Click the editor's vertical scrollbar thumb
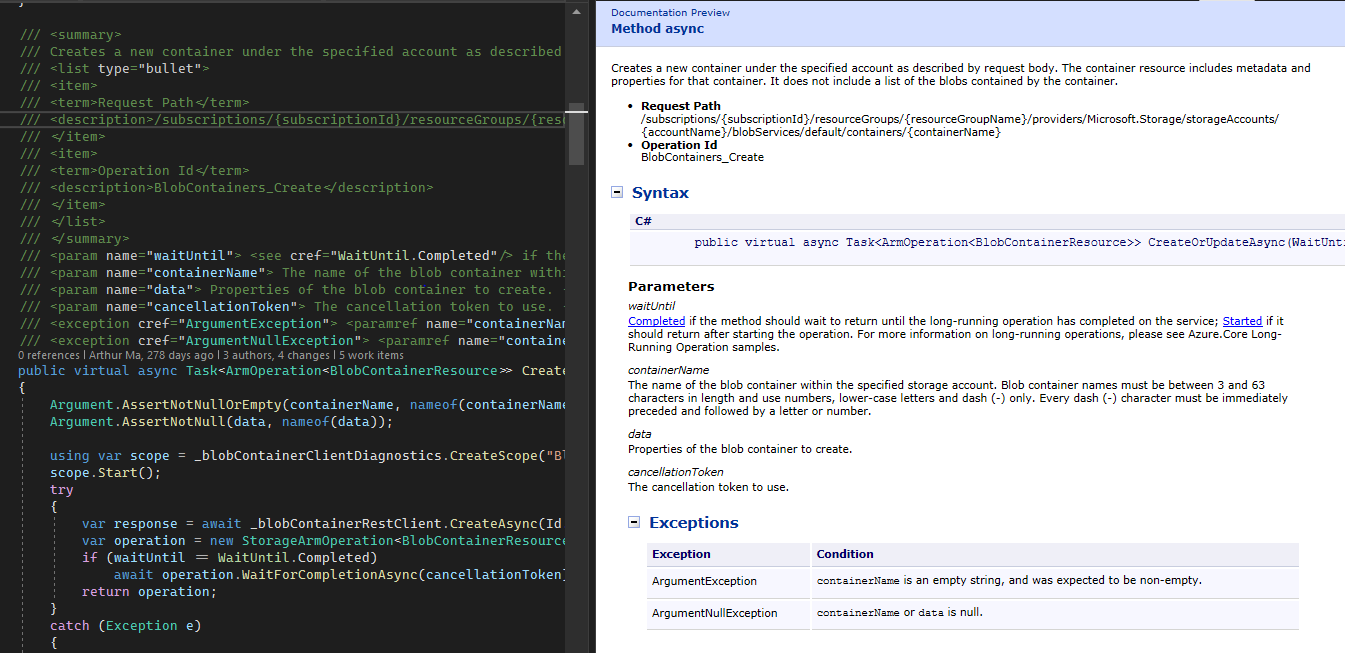Screen dimensions: 1345x653 click(575, 135)
